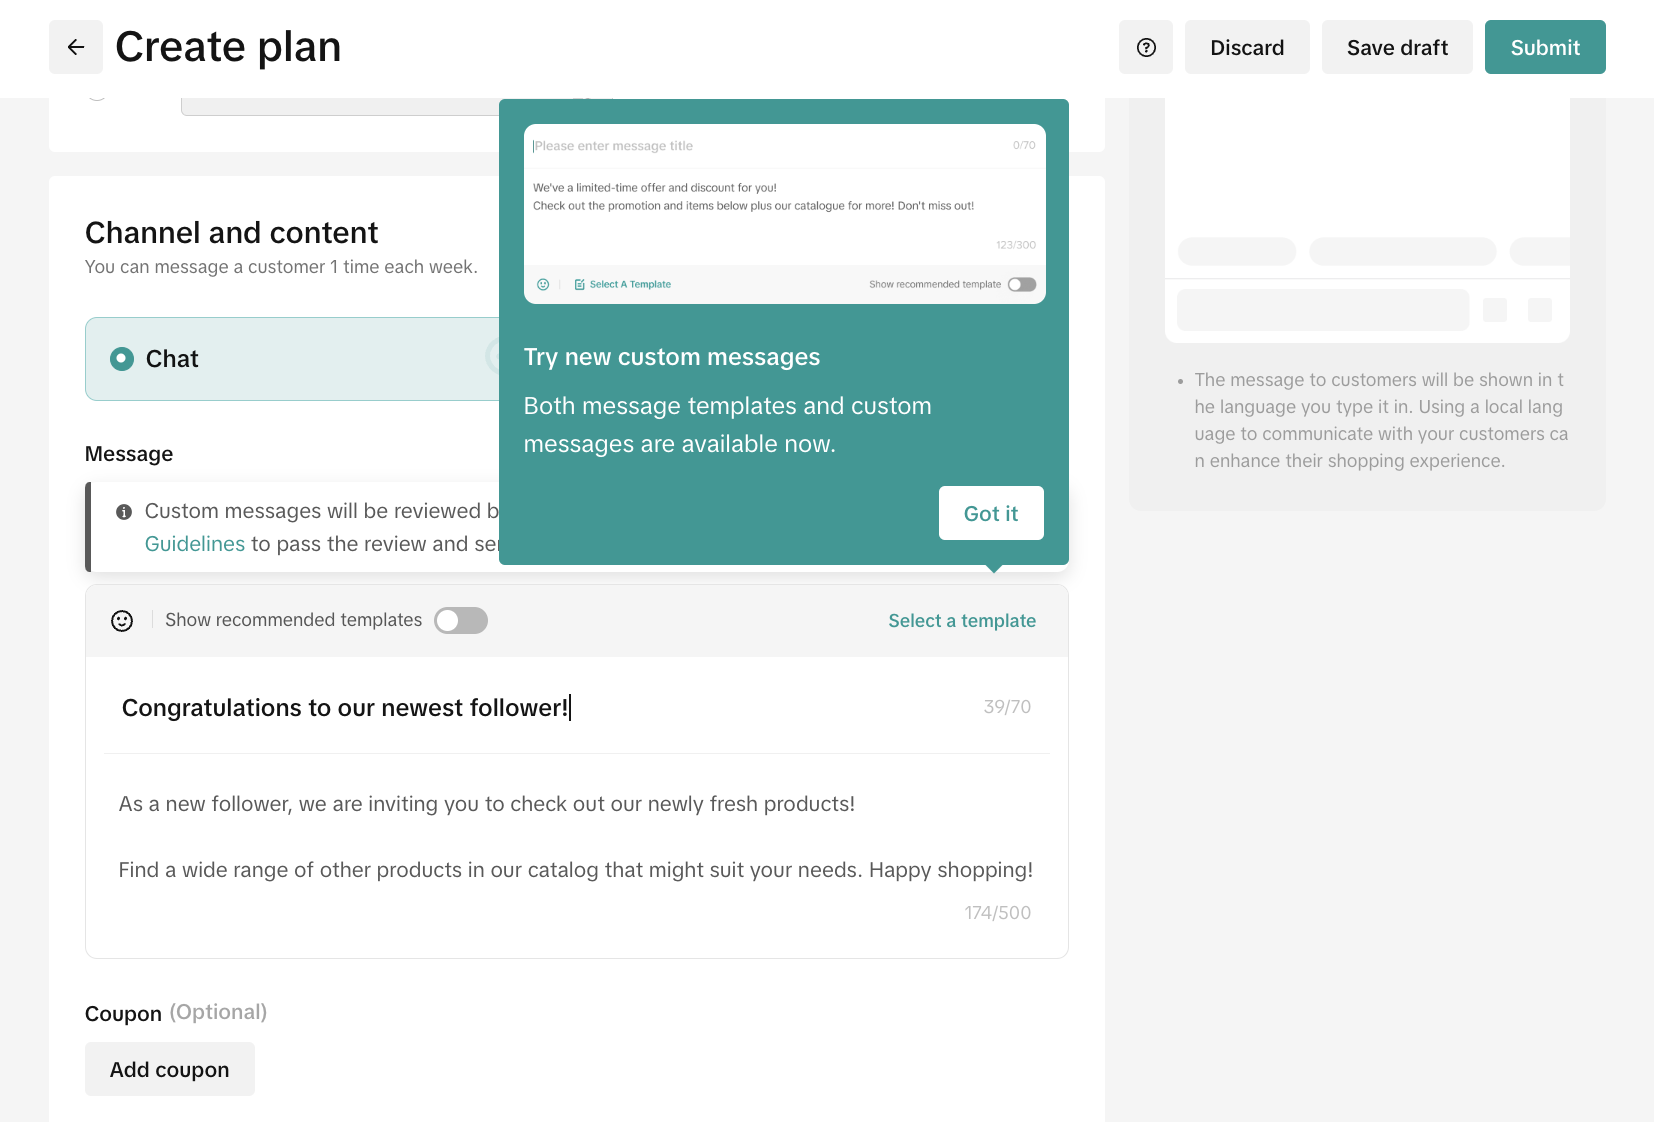Viewport: 1654px width, 1122px height.
Task: Click into the message title field
Action: click(x=540, y=708)
